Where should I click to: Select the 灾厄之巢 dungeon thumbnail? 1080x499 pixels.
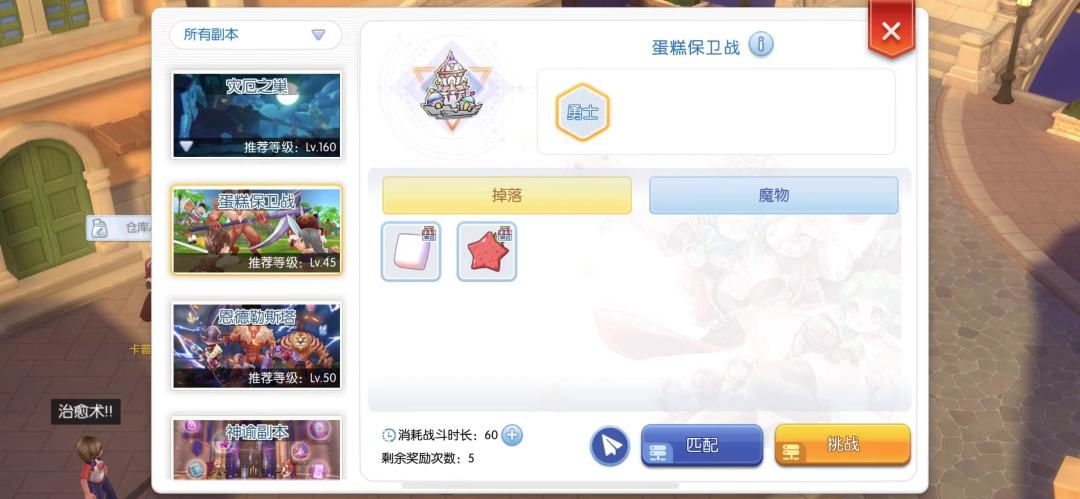[256, 115]
